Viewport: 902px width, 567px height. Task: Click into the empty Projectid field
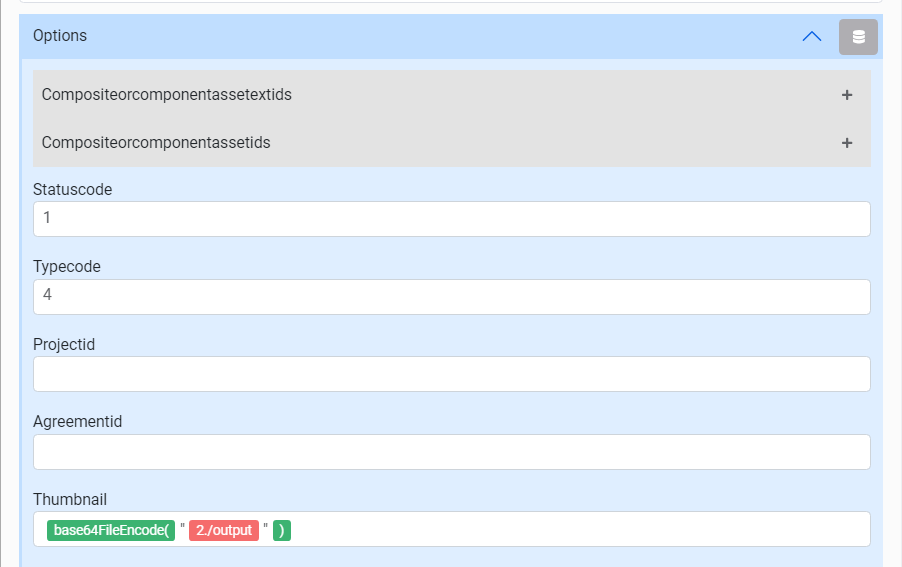[x=451, y=374]
